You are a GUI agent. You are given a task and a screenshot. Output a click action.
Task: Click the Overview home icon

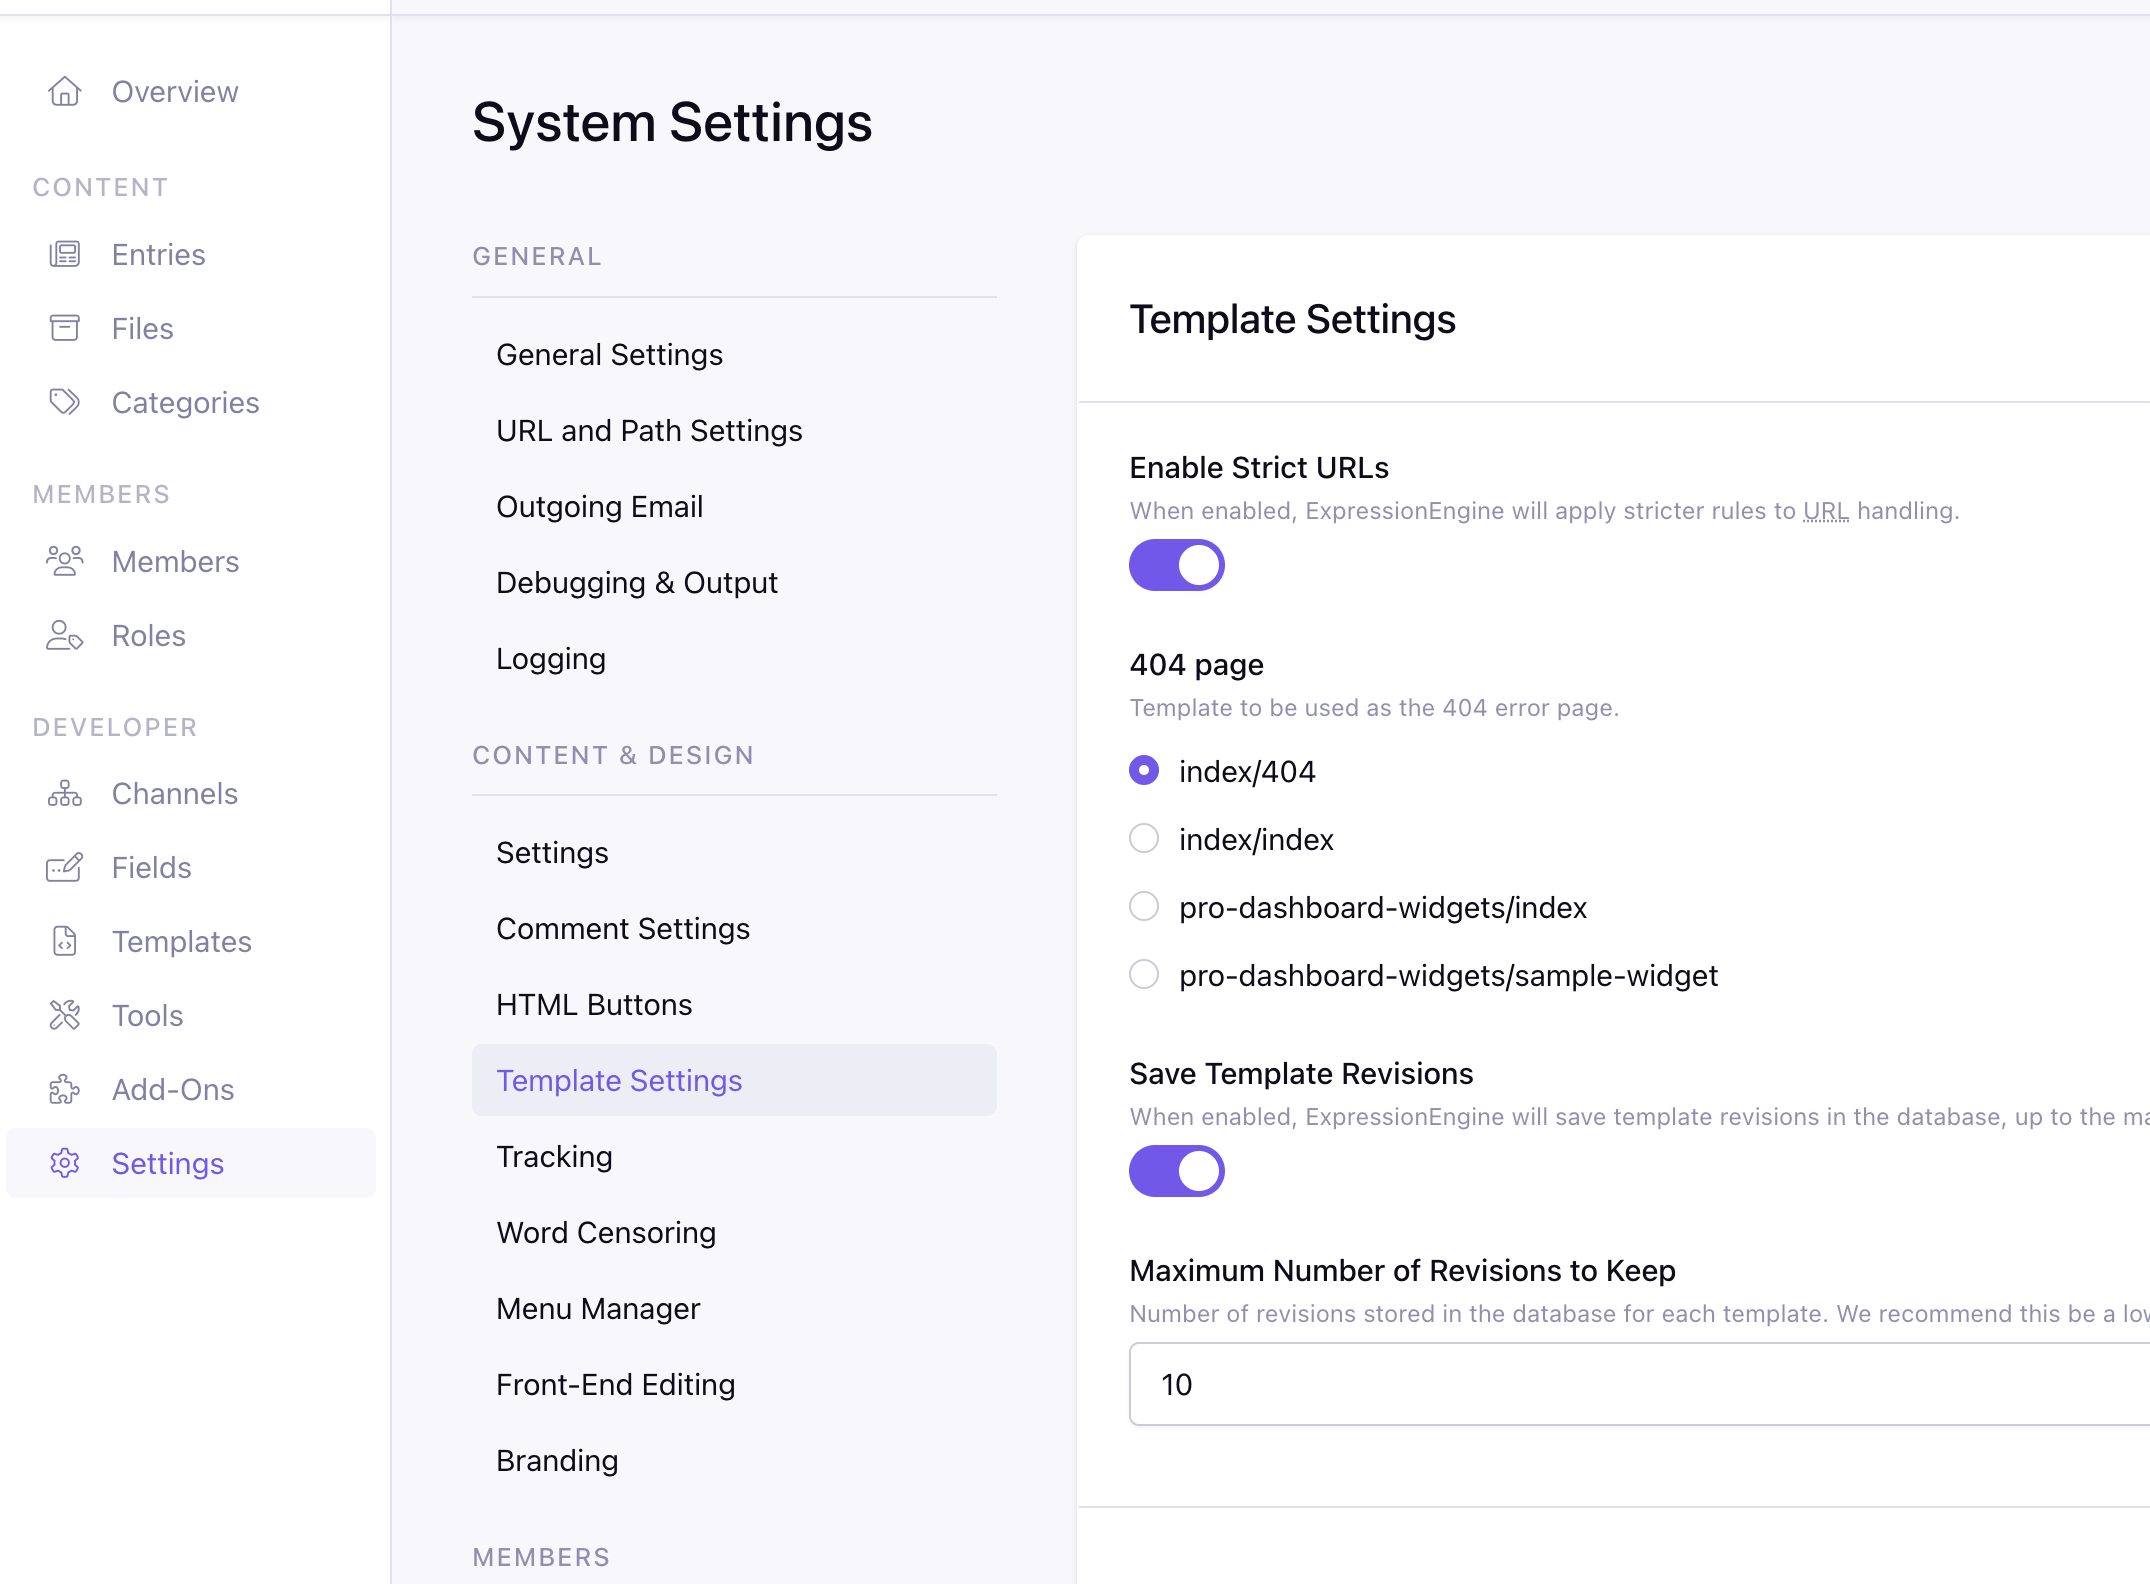click(x=65, y=91)
